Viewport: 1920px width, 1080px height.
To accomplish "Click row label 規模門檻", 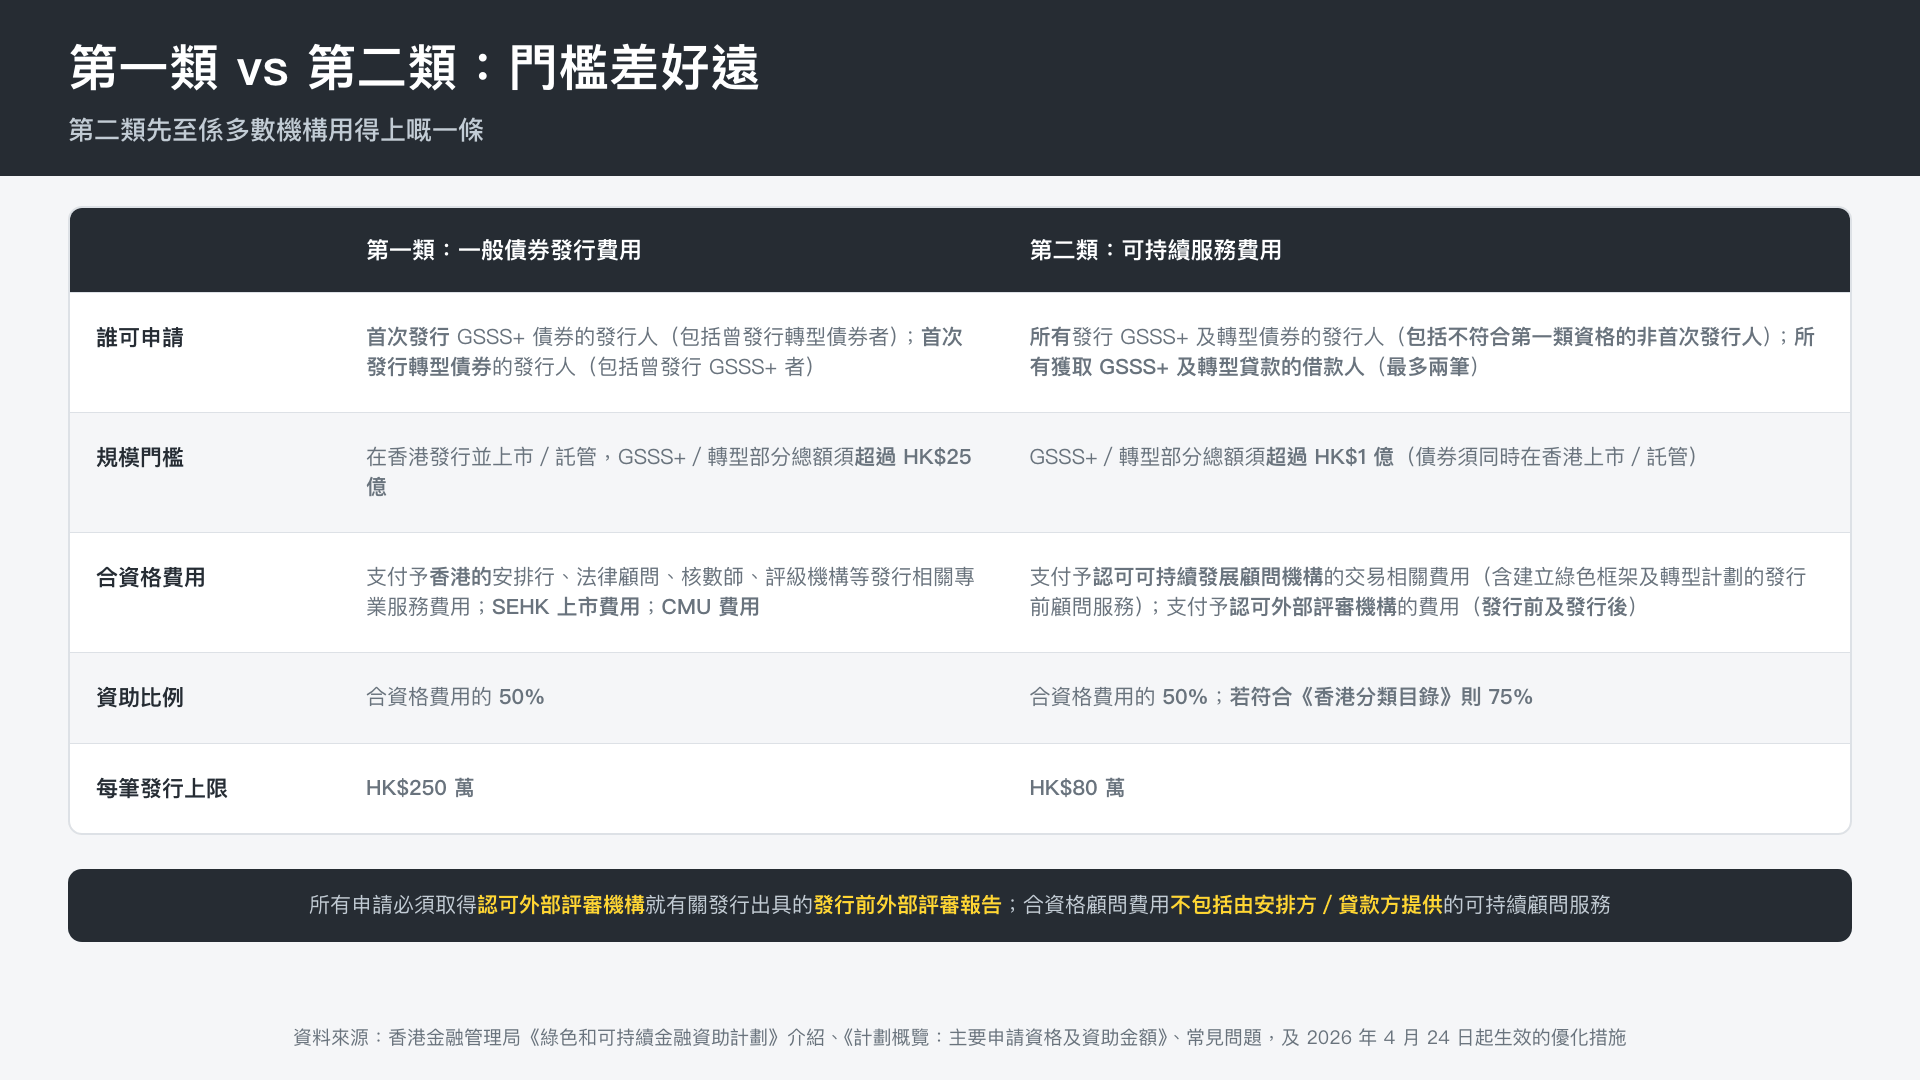I will pyautogui.click(x=140, y=458).
